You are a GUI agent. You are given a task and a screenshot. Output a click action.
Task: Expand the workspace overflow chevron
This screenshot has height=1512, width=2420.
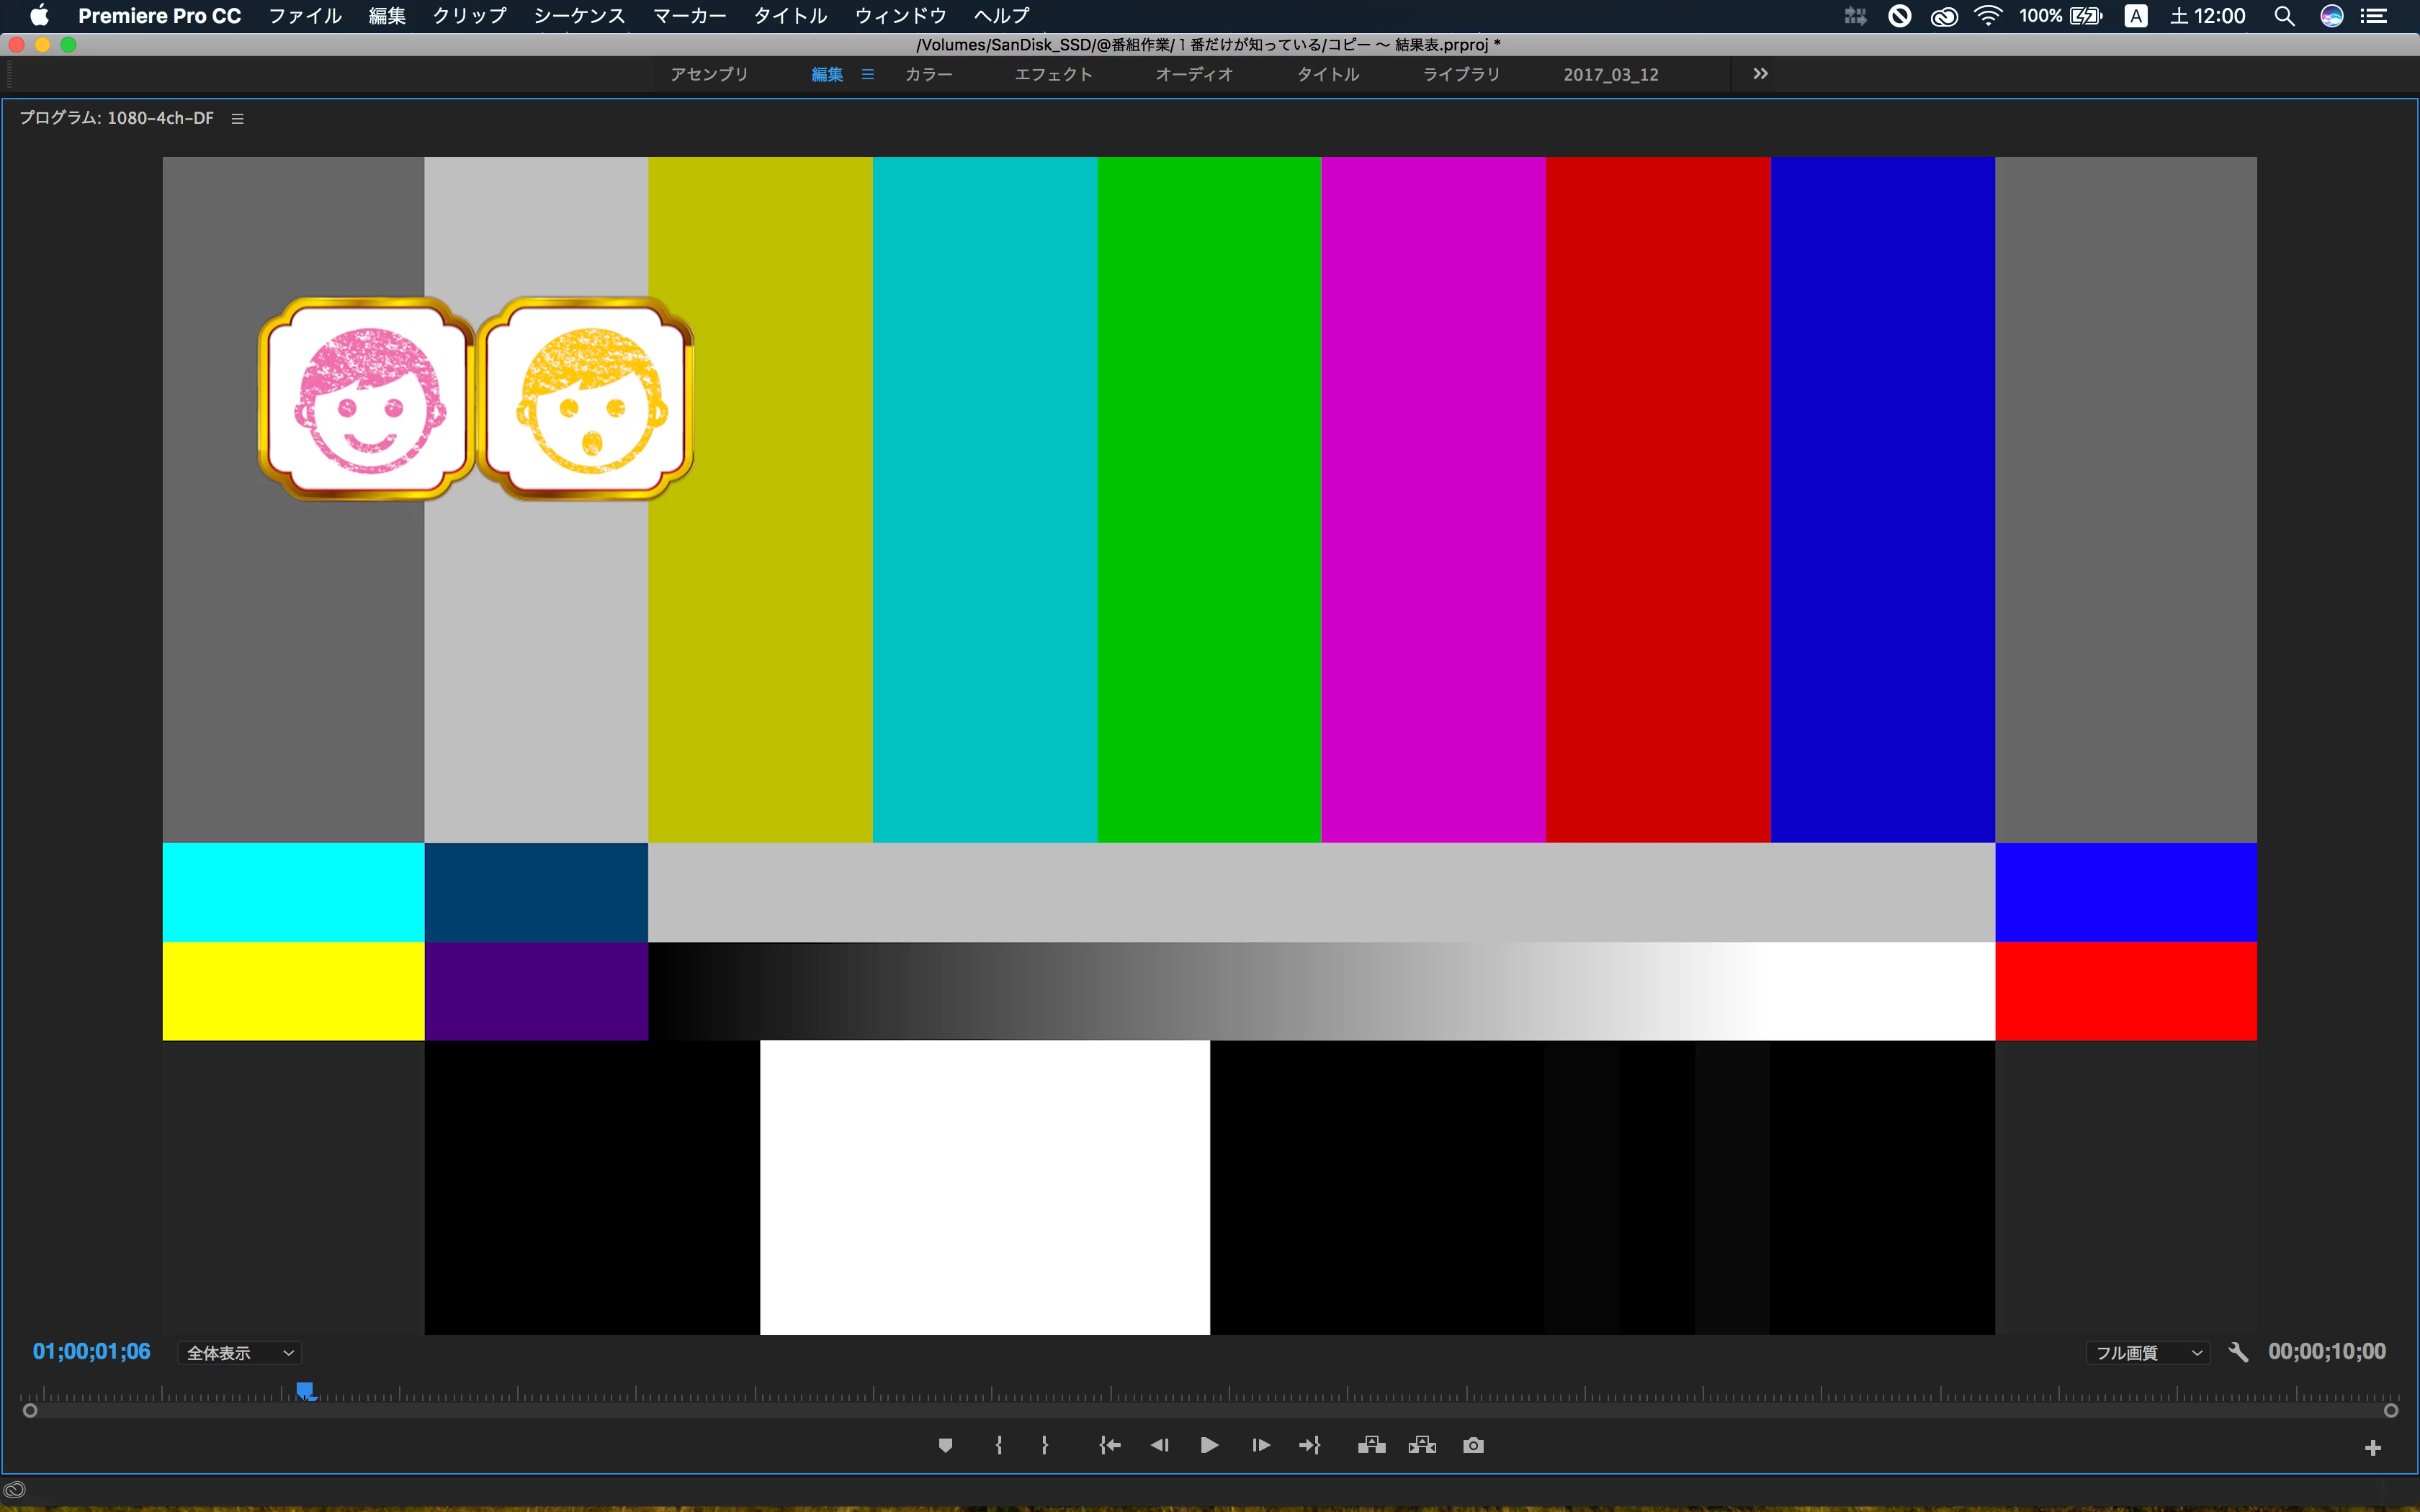coord(1760,74)
